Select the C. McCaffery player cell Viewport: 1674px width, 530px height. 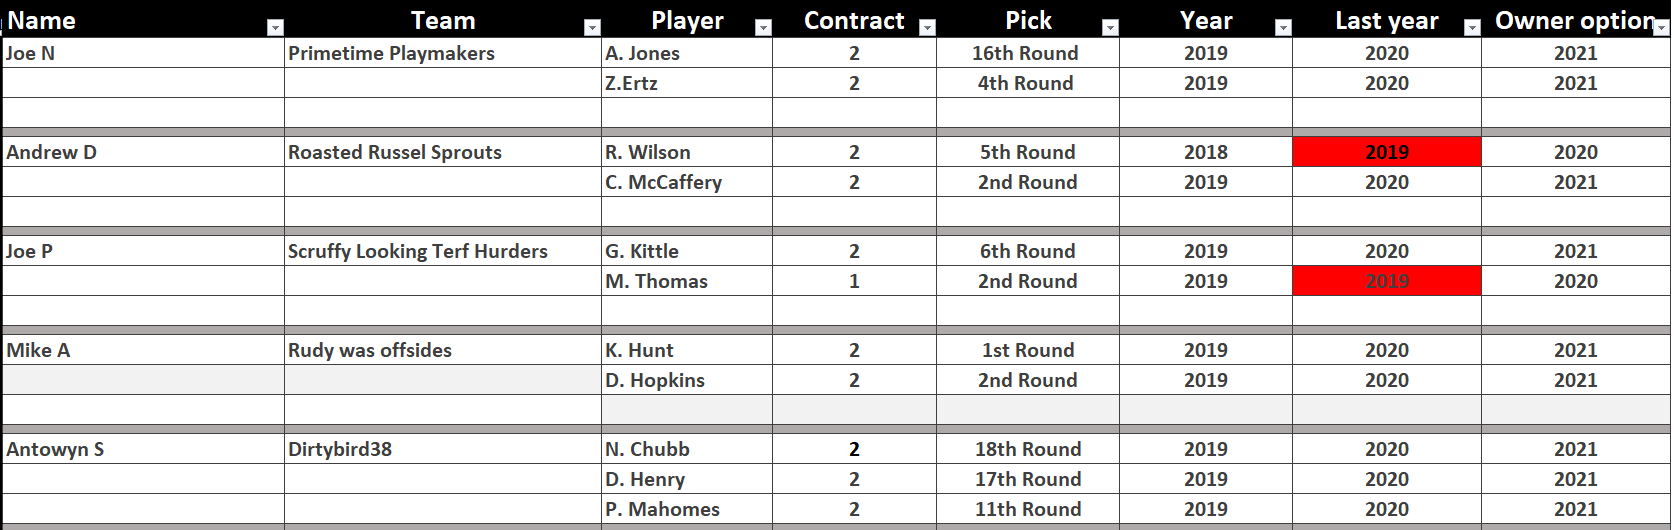(687, 182)
